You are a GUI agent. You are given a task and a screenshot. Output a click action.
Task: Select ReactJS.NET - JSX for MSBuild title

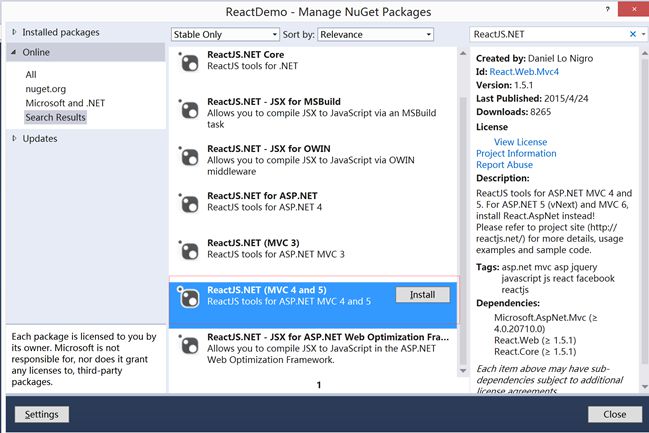coord(274,102)
